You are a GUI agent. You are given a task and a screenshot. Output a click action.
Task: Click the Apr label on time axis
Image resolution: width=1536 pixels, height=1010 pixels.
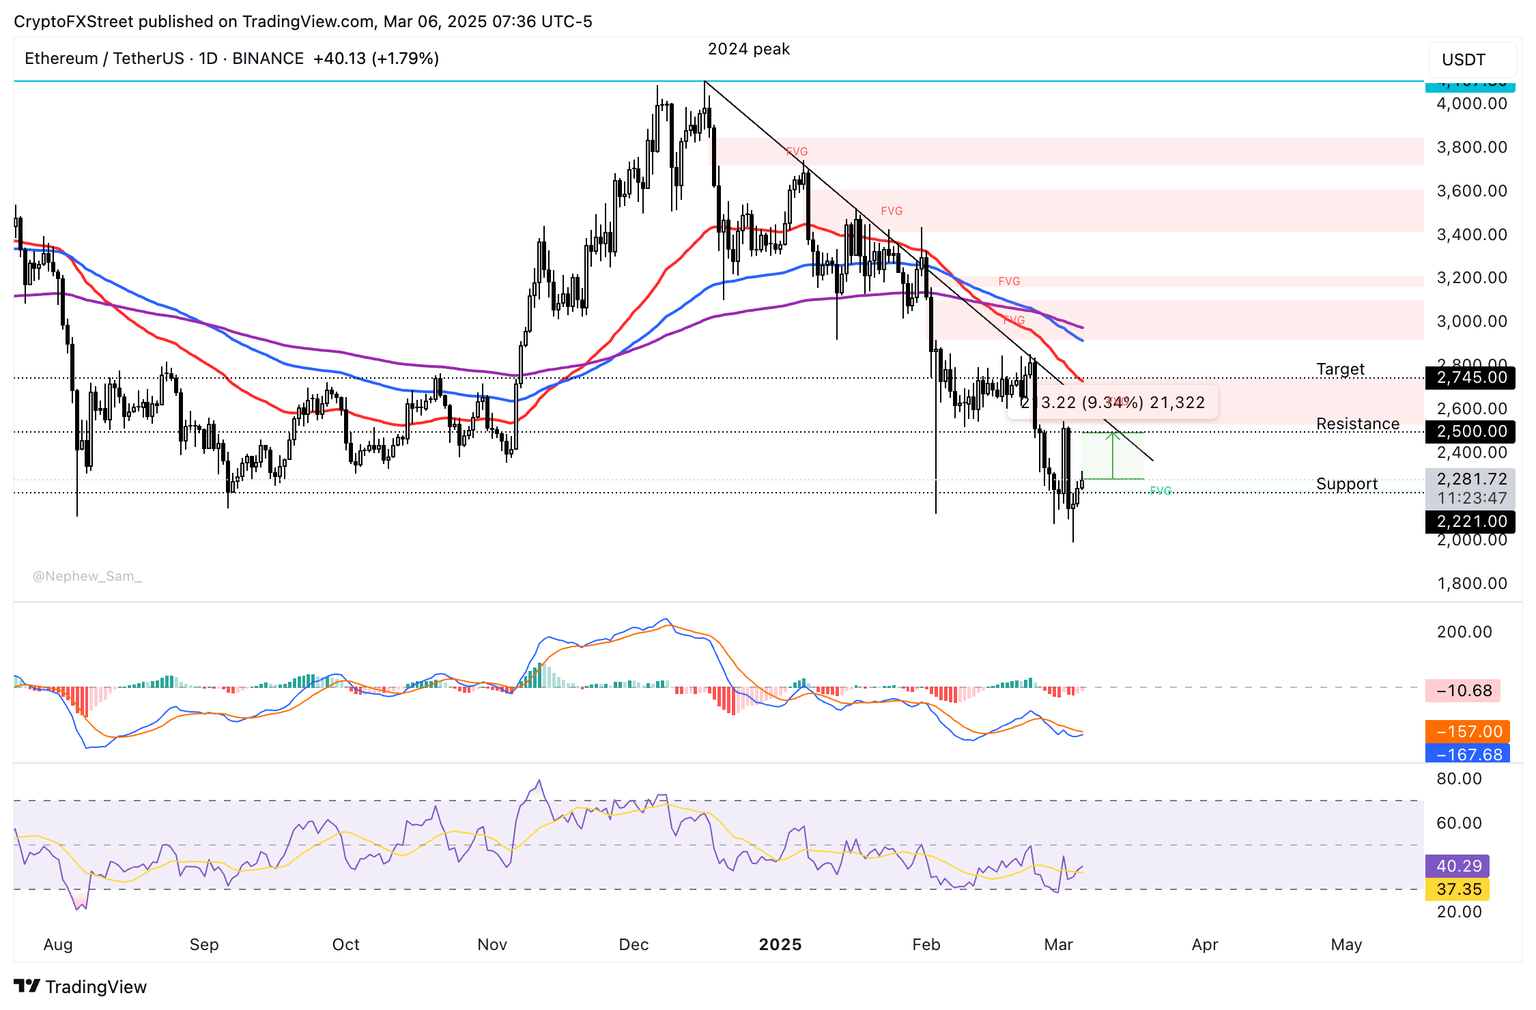click(1205, 944)
